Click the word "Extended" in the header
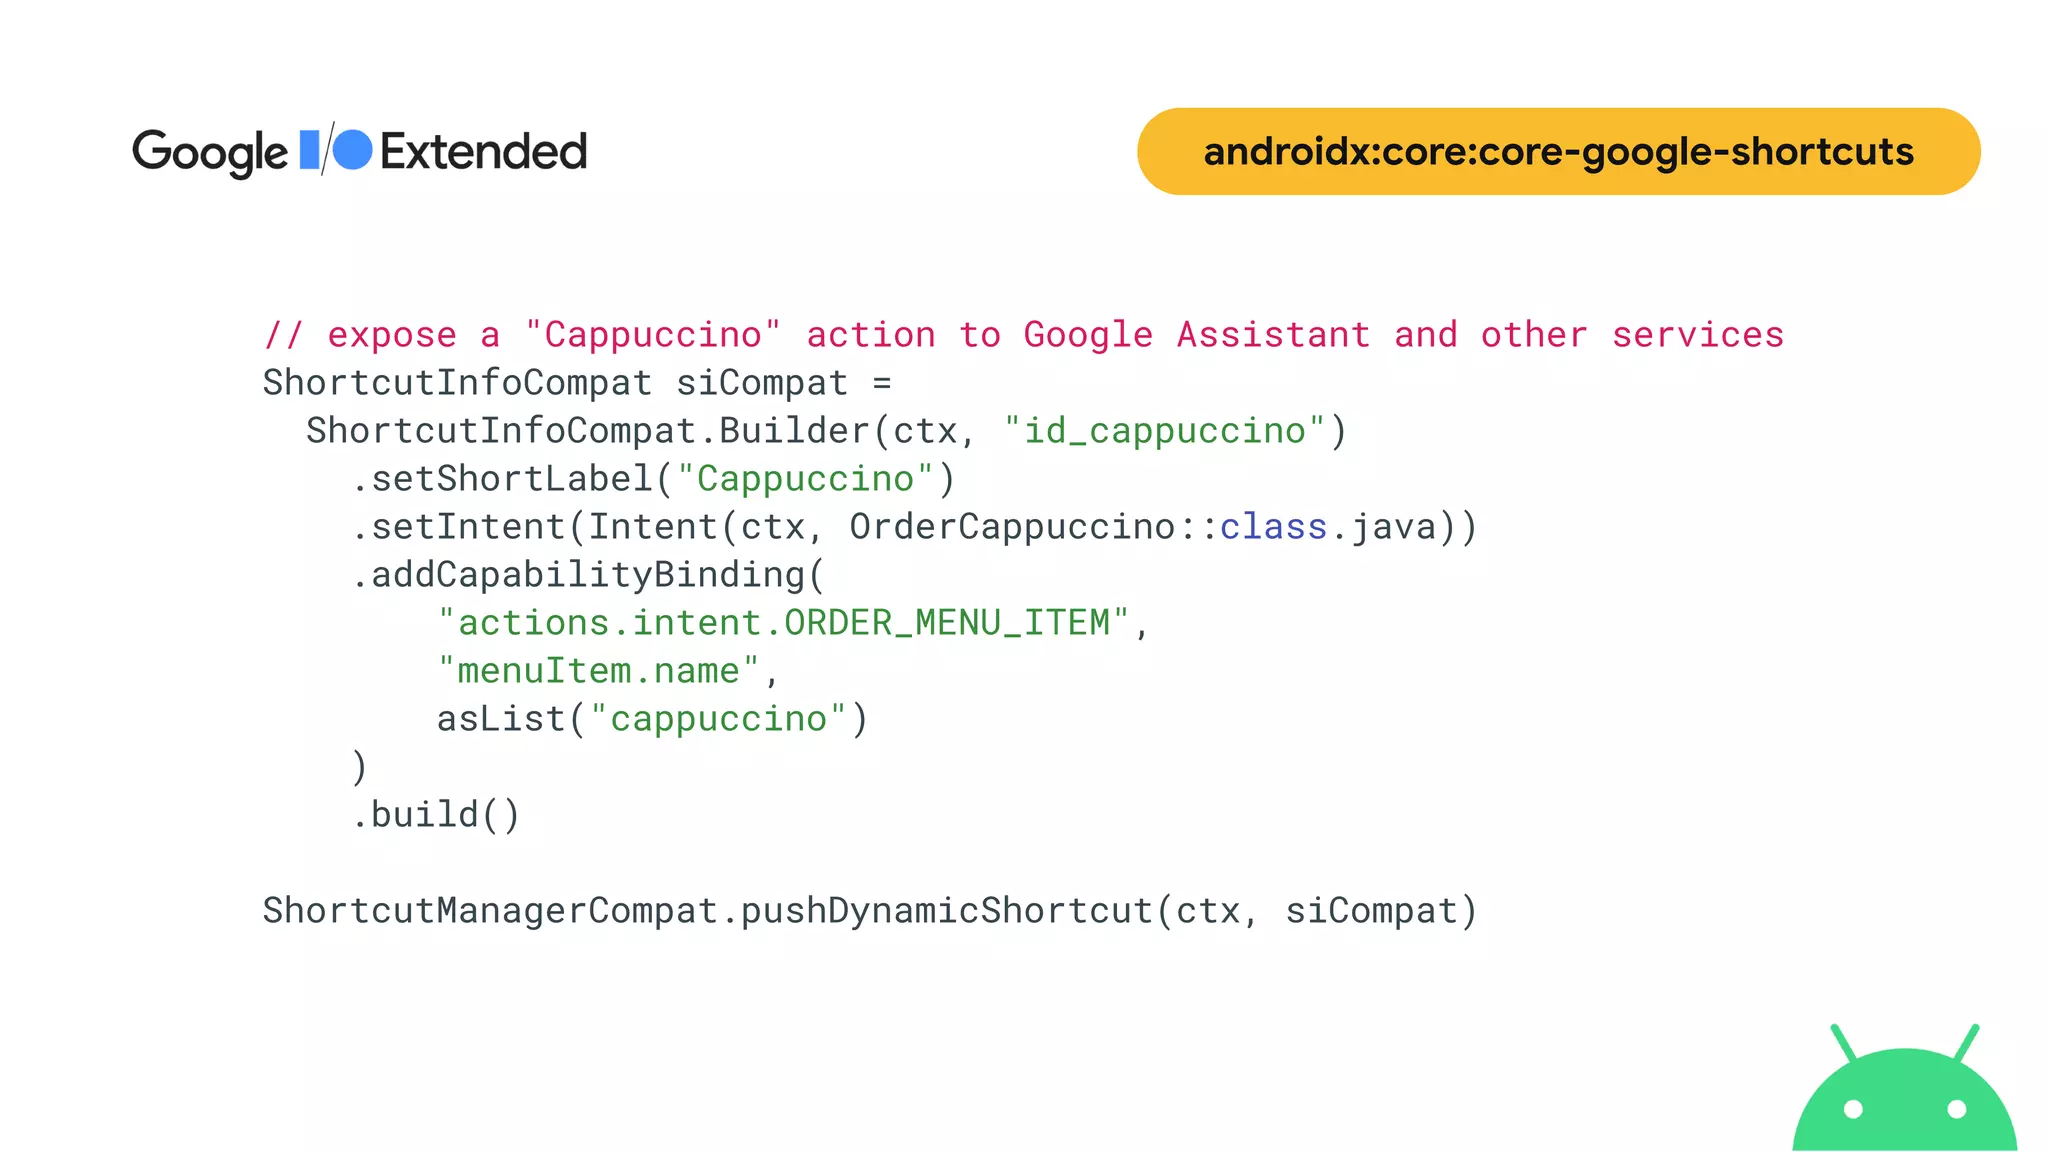This screenshot has width=2048, height=1152. (x=484, y=151)
